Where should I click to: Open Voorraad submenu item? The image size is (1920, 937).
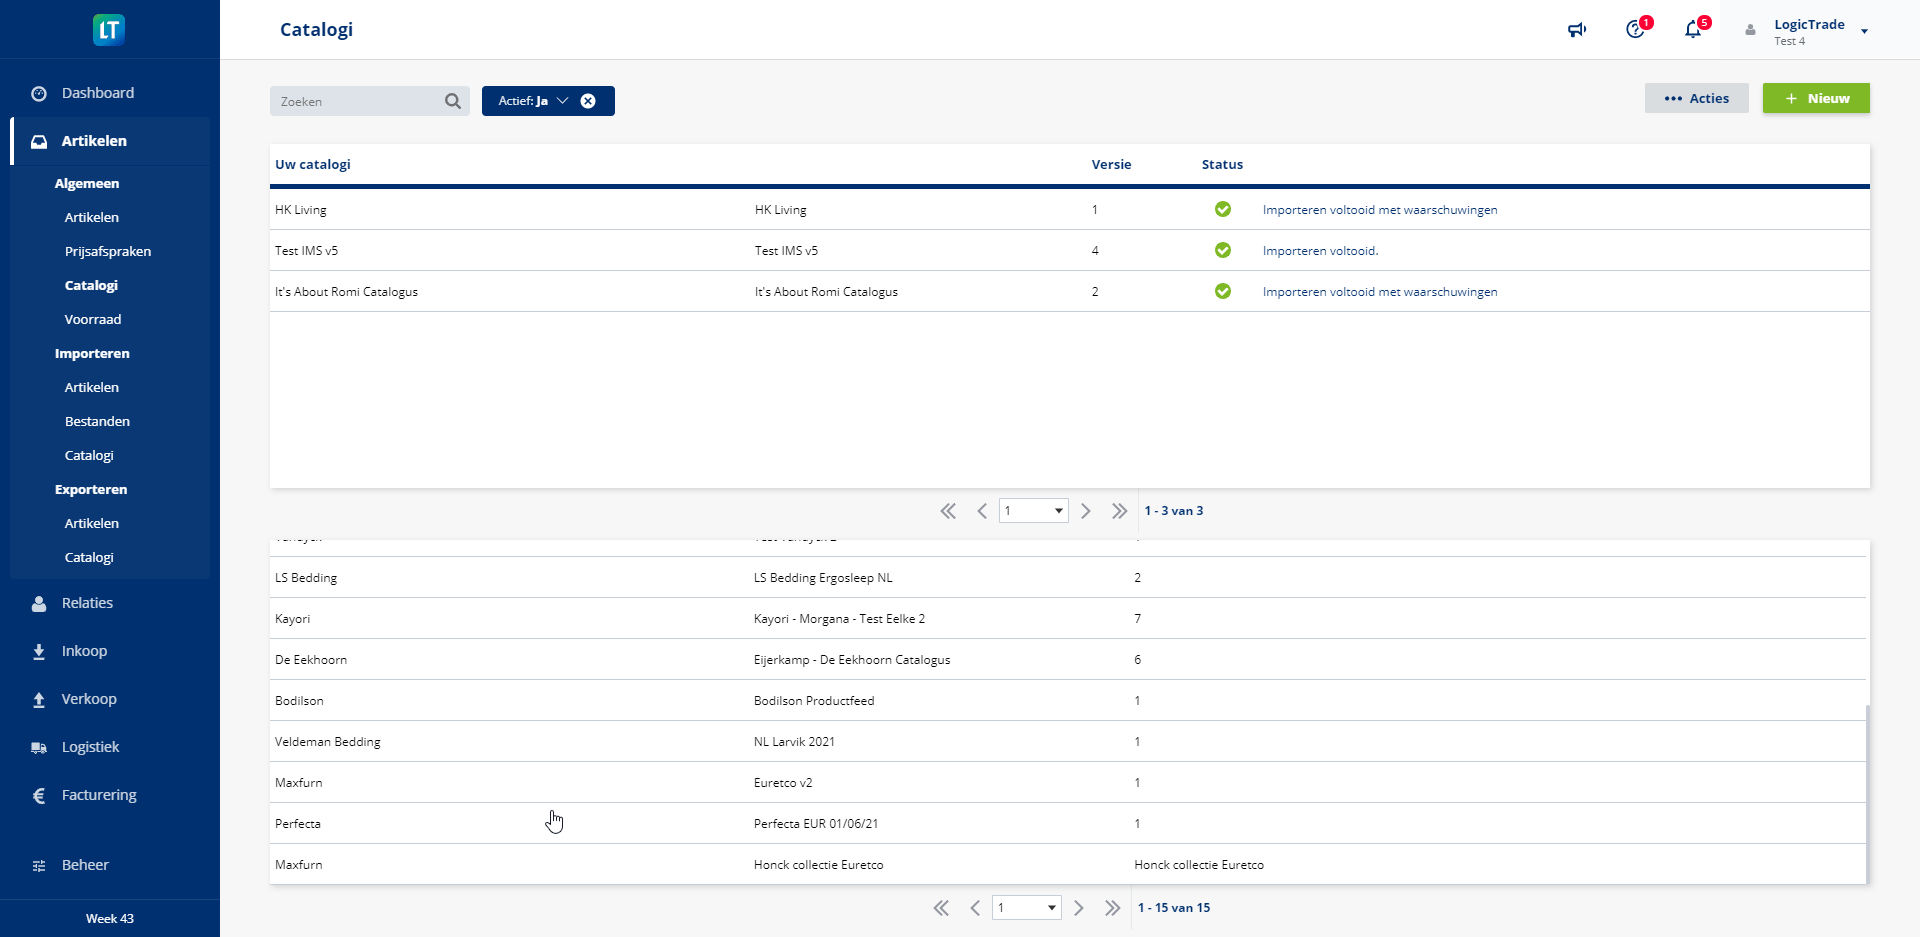pos(93,319)
